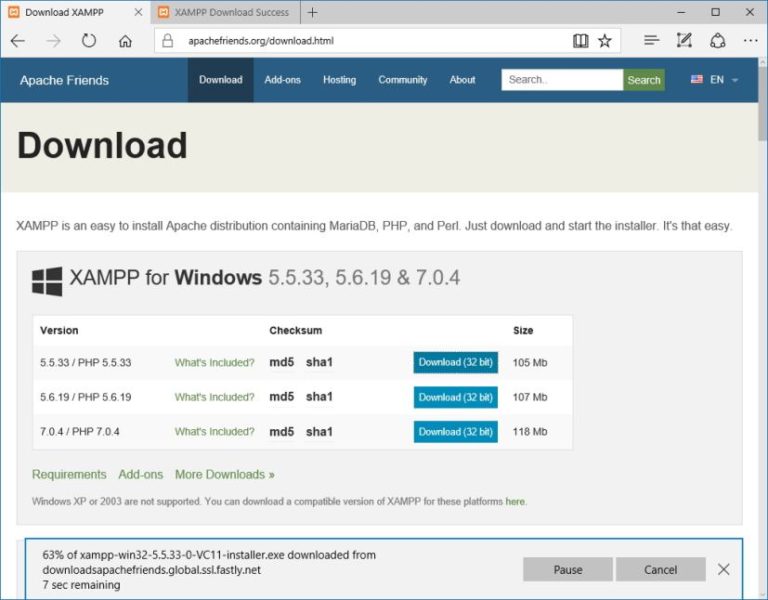Open What's Included for 7.0.4

tap(215, 432)
